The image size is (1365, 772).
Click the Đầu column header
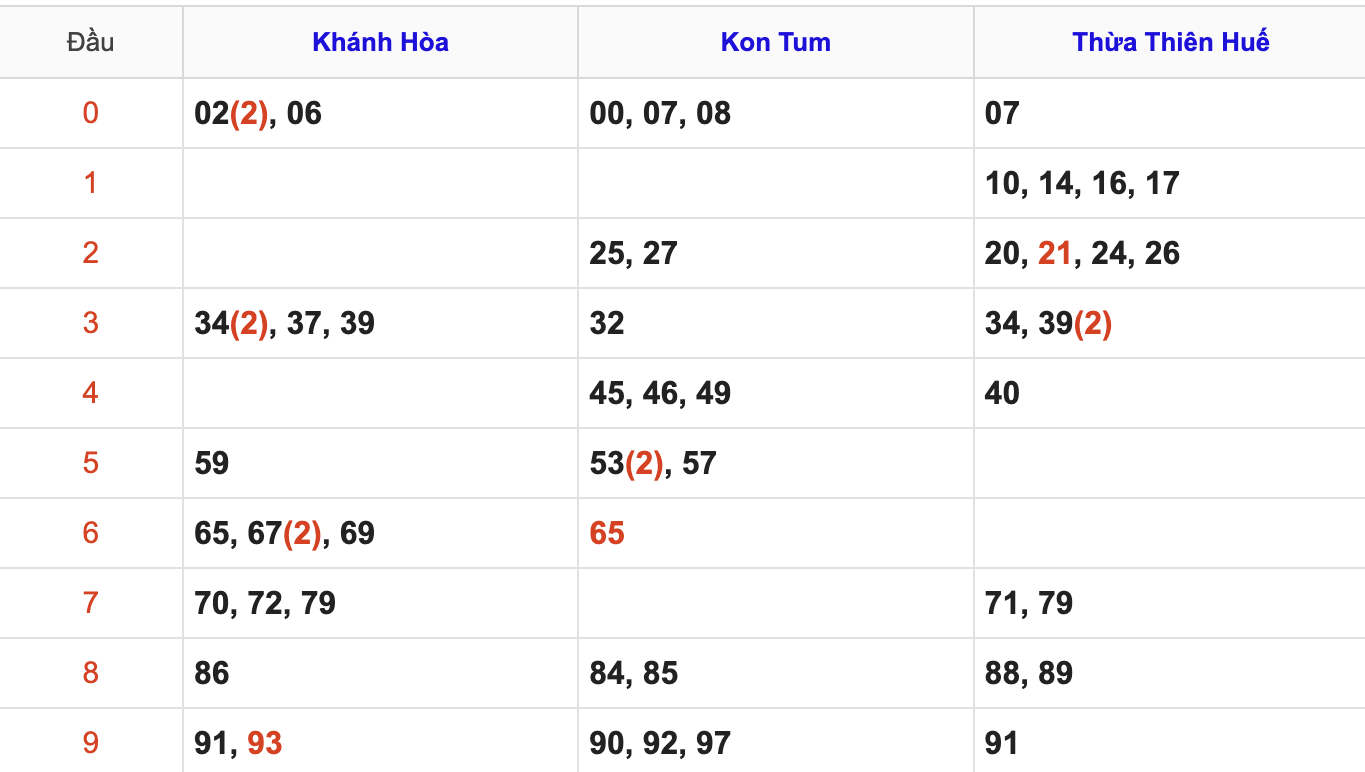pyautogui.click(x=90, y=42)
